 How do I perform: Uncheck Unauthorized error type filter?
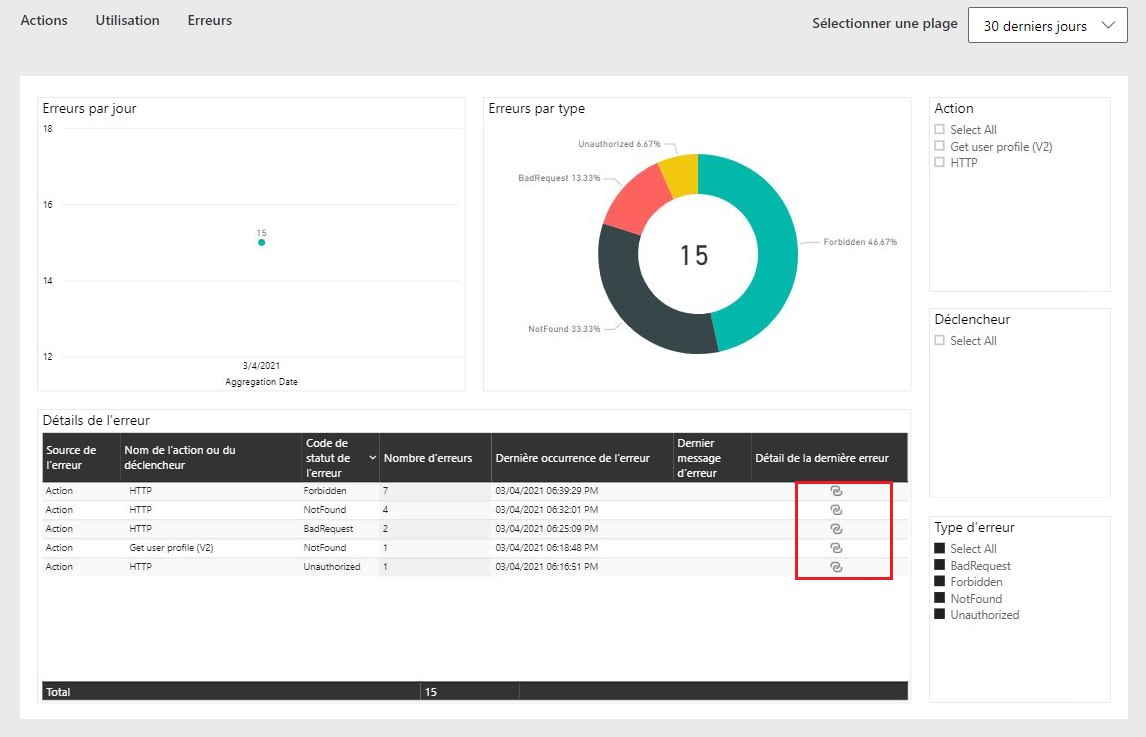click(940, 615)
